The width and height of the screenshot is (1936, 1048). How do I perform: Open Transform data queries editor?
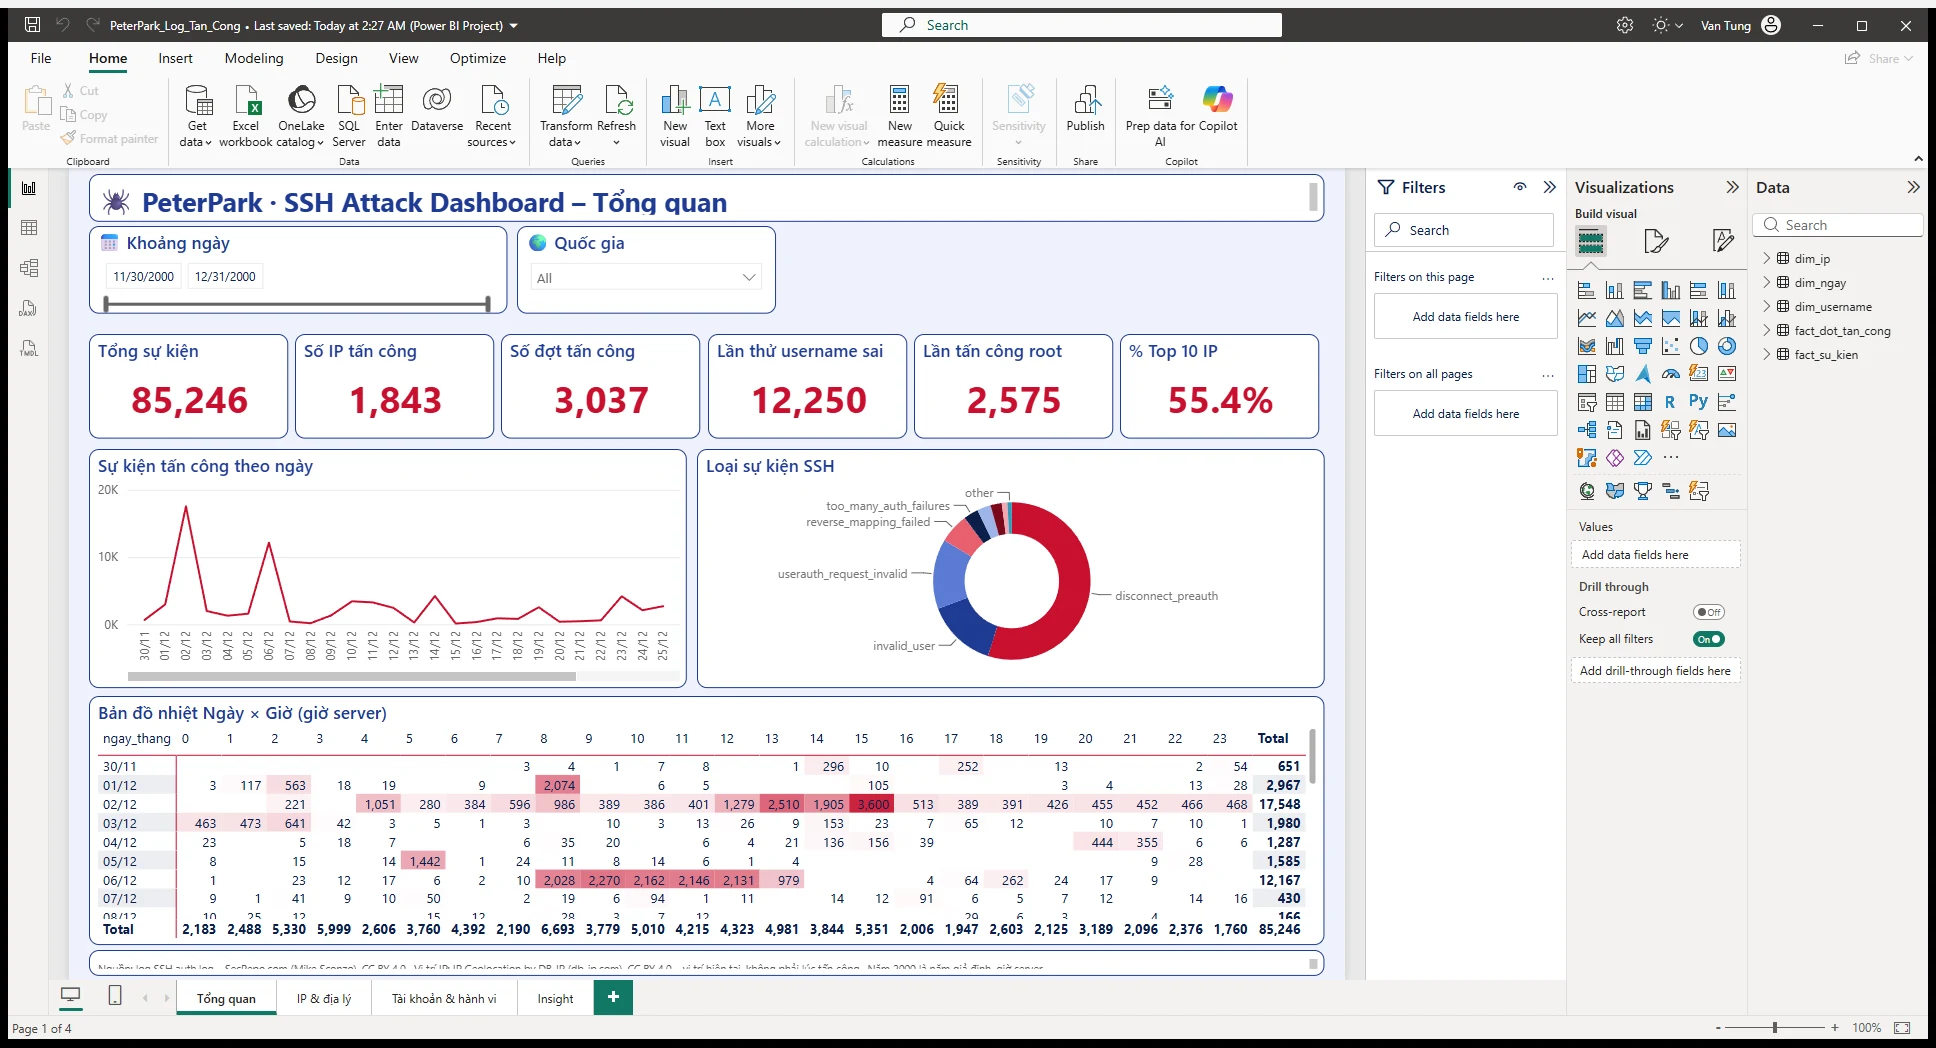[x=566, y=116]
